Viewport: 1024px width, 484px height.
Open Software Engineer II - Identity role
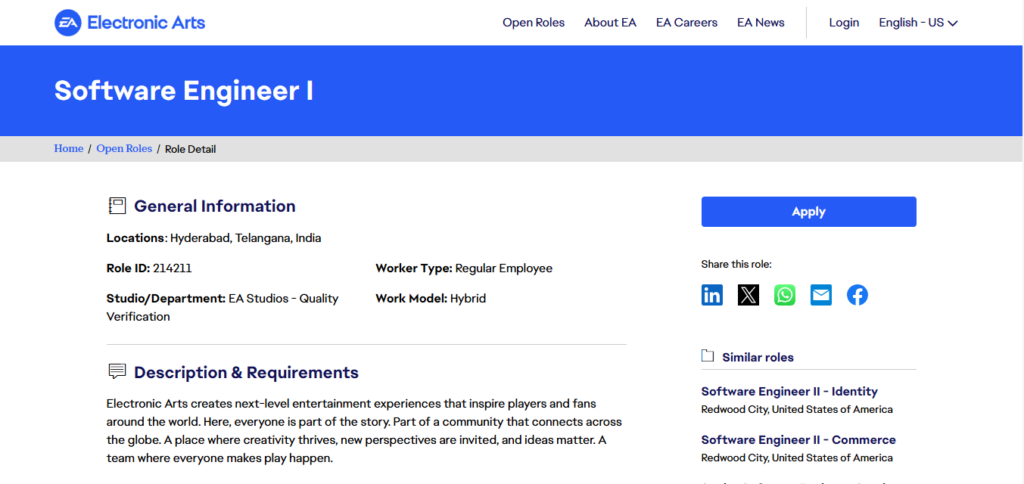[x=789, y=391]
